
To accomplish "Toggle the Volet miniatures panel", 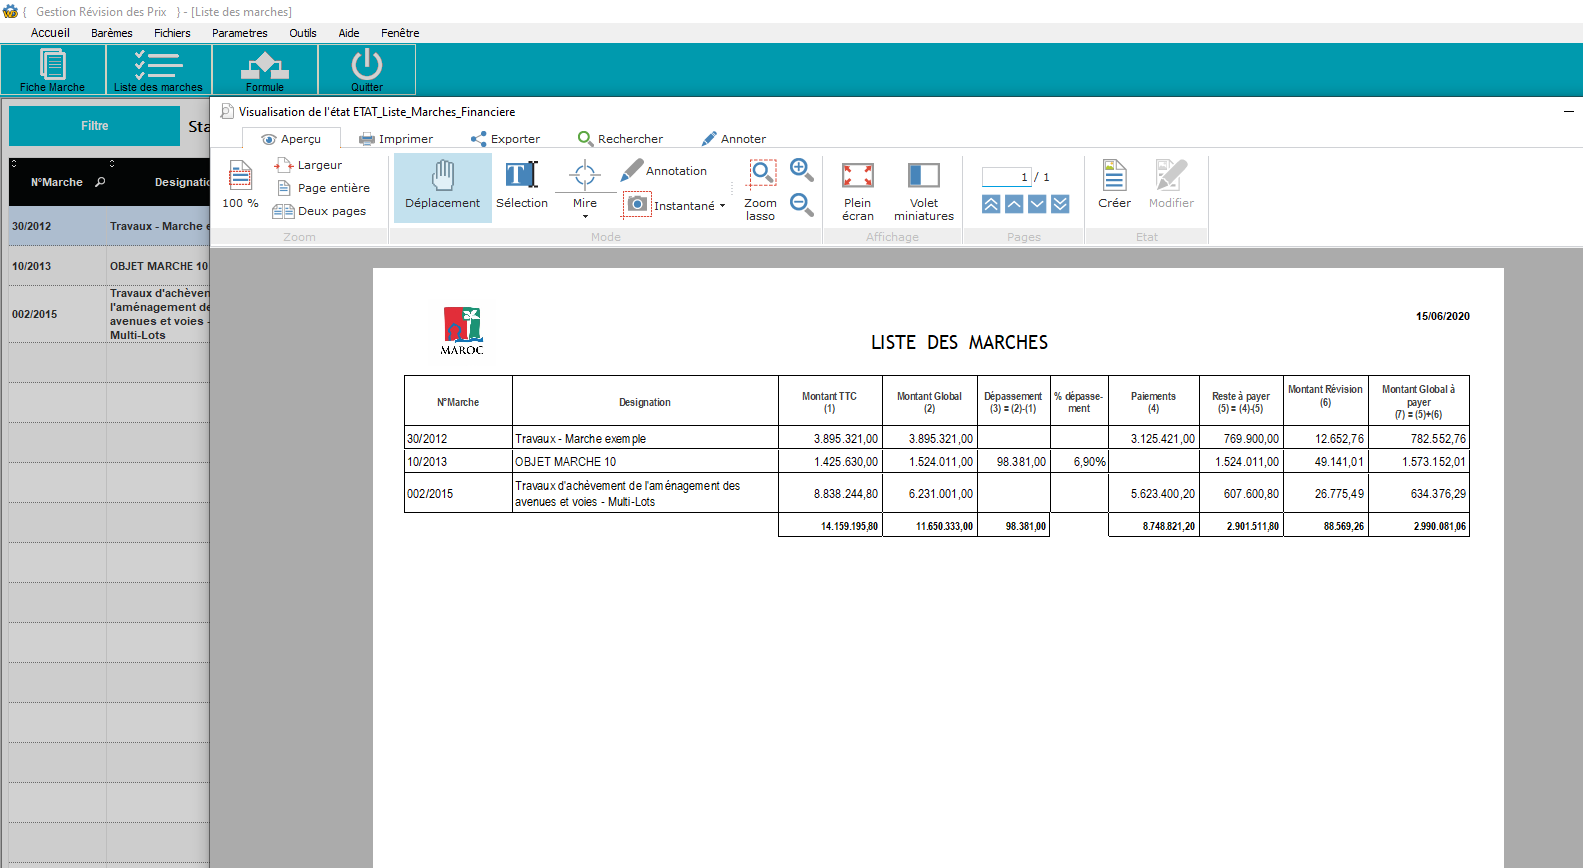I will (x=923, y=188).
